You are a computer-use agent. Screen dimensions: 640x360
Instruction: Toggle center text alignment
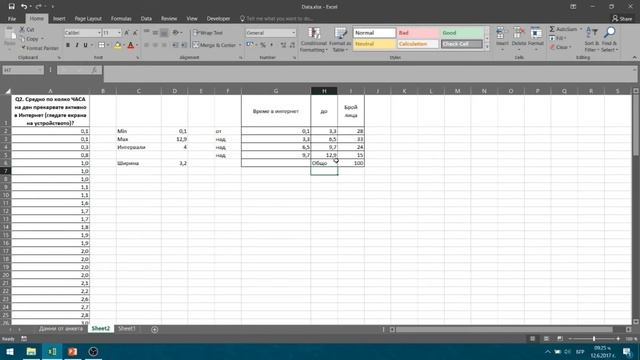point(155,45)
